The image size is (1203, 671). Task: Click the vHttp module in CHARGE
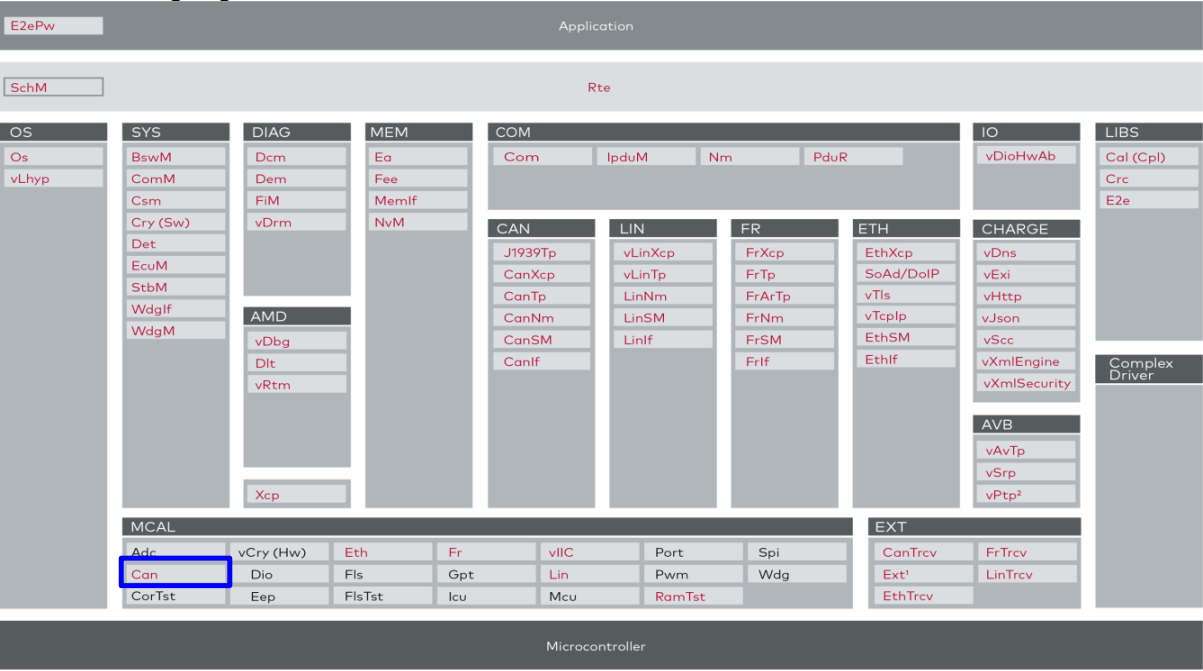[1027, 296]
